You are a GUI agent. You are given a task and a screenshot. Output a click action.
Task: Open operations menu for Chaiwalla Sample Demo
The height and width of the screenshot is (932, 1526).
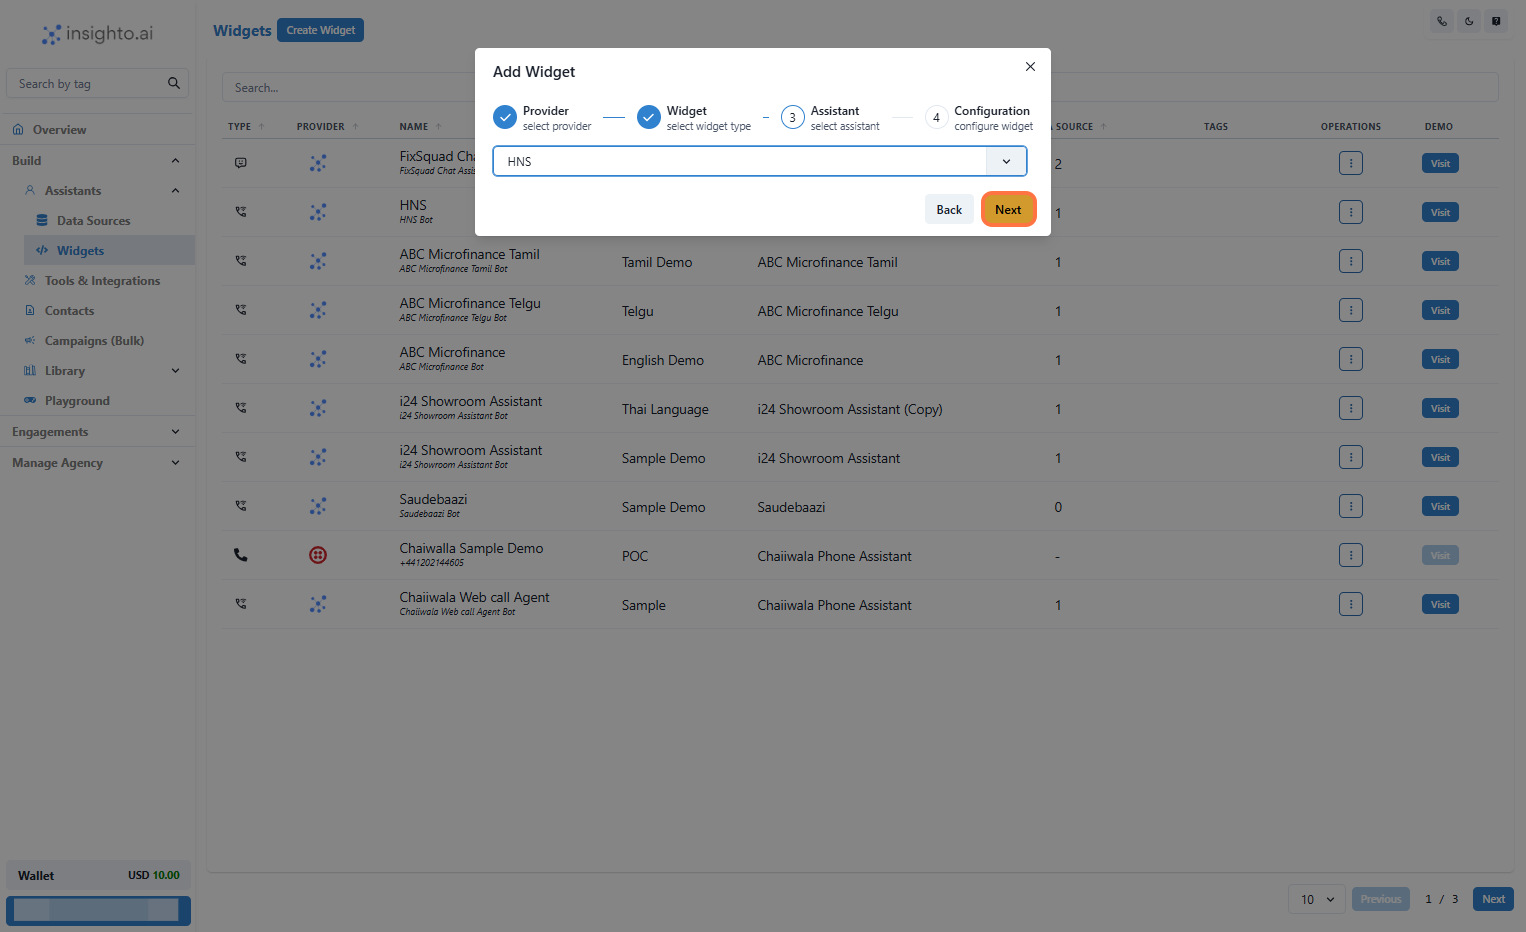pyautogui.click(x=1351, y=555)
